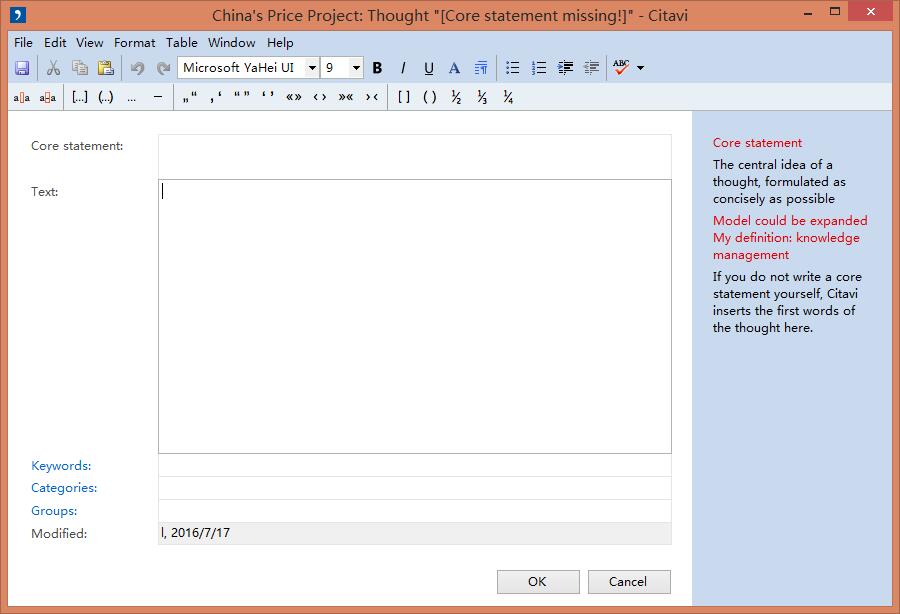Open spell check dropdown arrow
The height and width of the screenshot is (614, 900).
[641, 68]
